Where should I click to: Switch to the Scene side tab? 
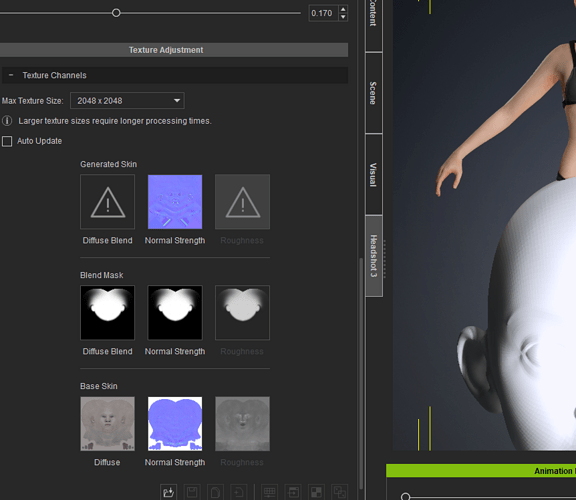click(x=374, y=93)
